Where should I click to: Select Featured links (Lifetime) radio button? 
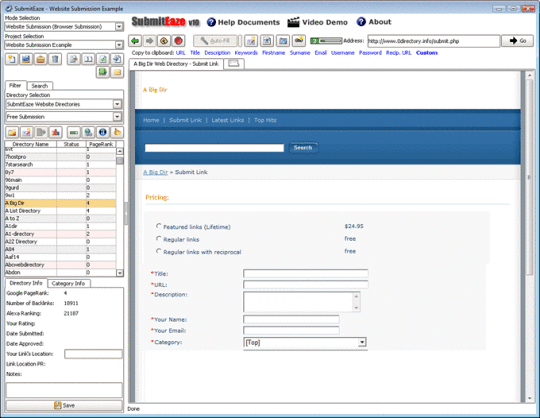(x=158, y=226)
